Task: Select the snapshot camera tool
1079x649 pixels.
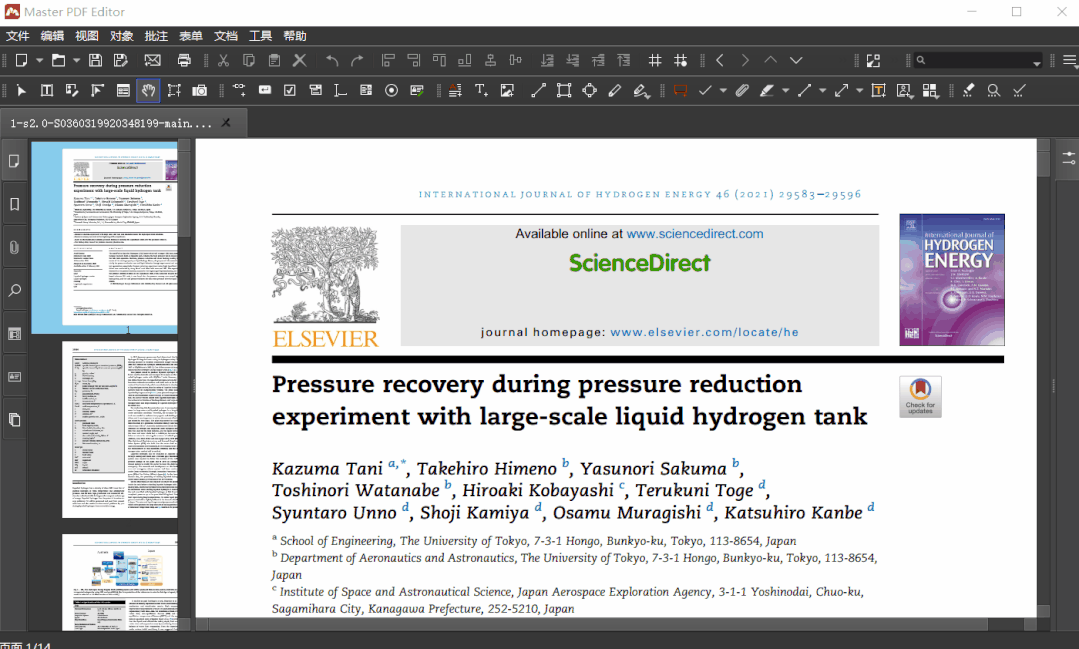Action: 200,90
